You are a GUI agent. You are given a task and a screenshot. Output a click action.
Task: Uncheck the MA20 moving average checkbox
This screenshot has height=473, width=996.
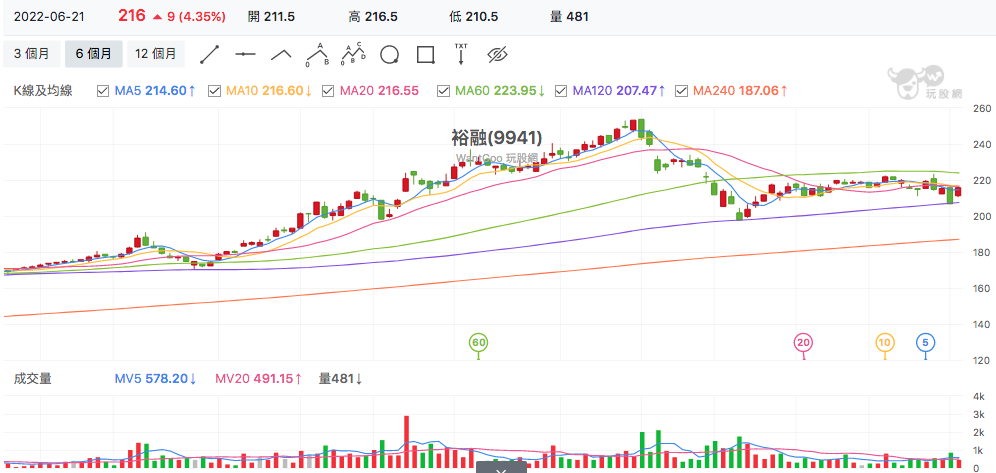[328, 91]
